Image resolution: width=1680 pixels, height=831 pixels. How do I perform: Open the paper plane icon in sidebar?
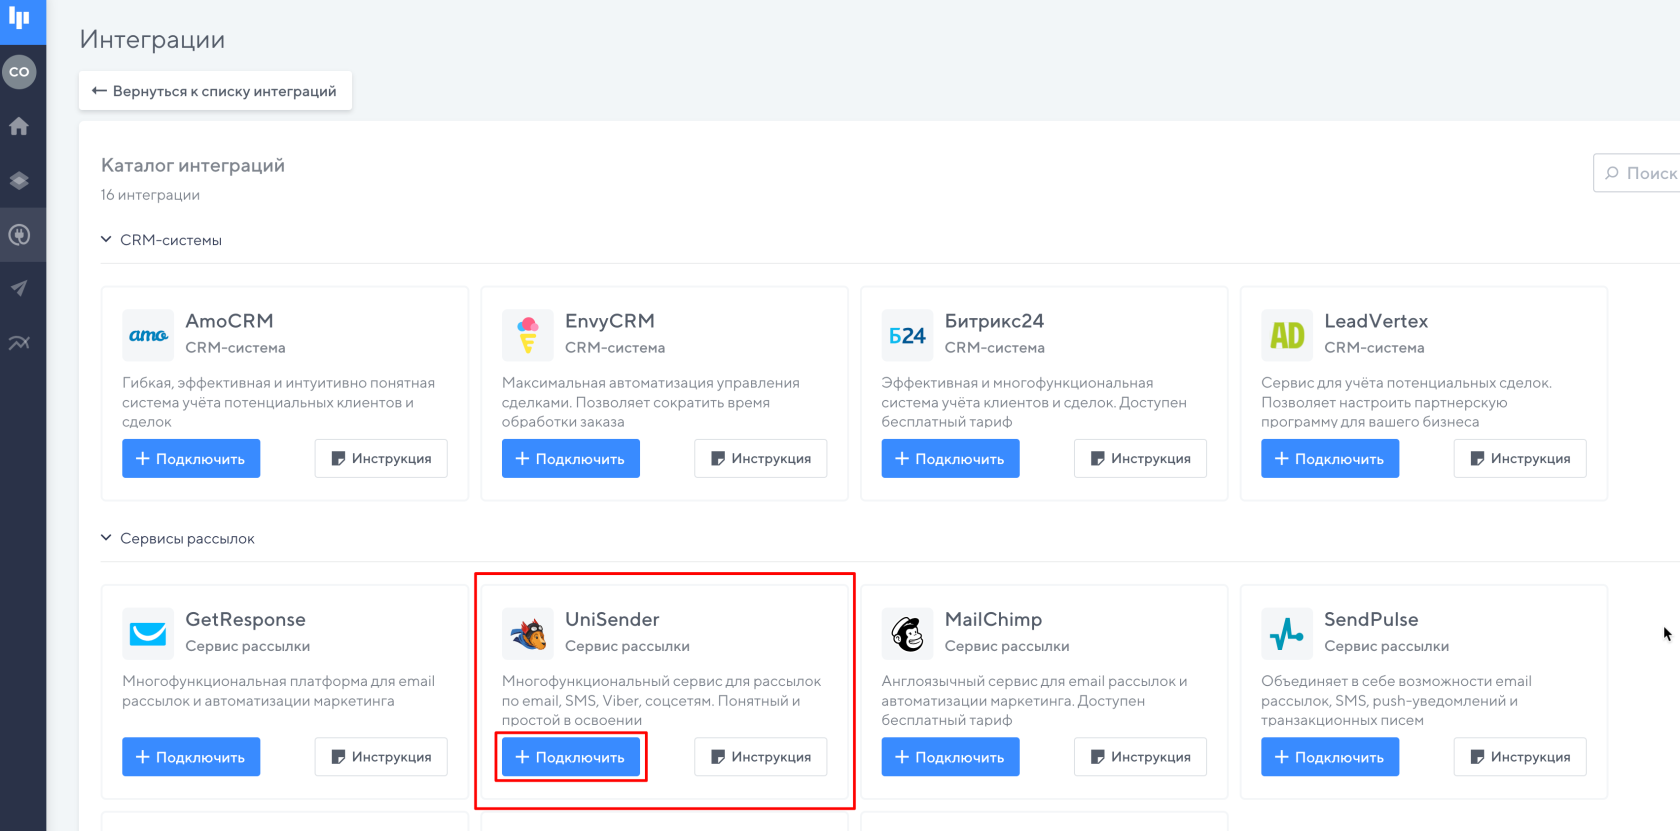pyautogui.click(x=19, y=289)
